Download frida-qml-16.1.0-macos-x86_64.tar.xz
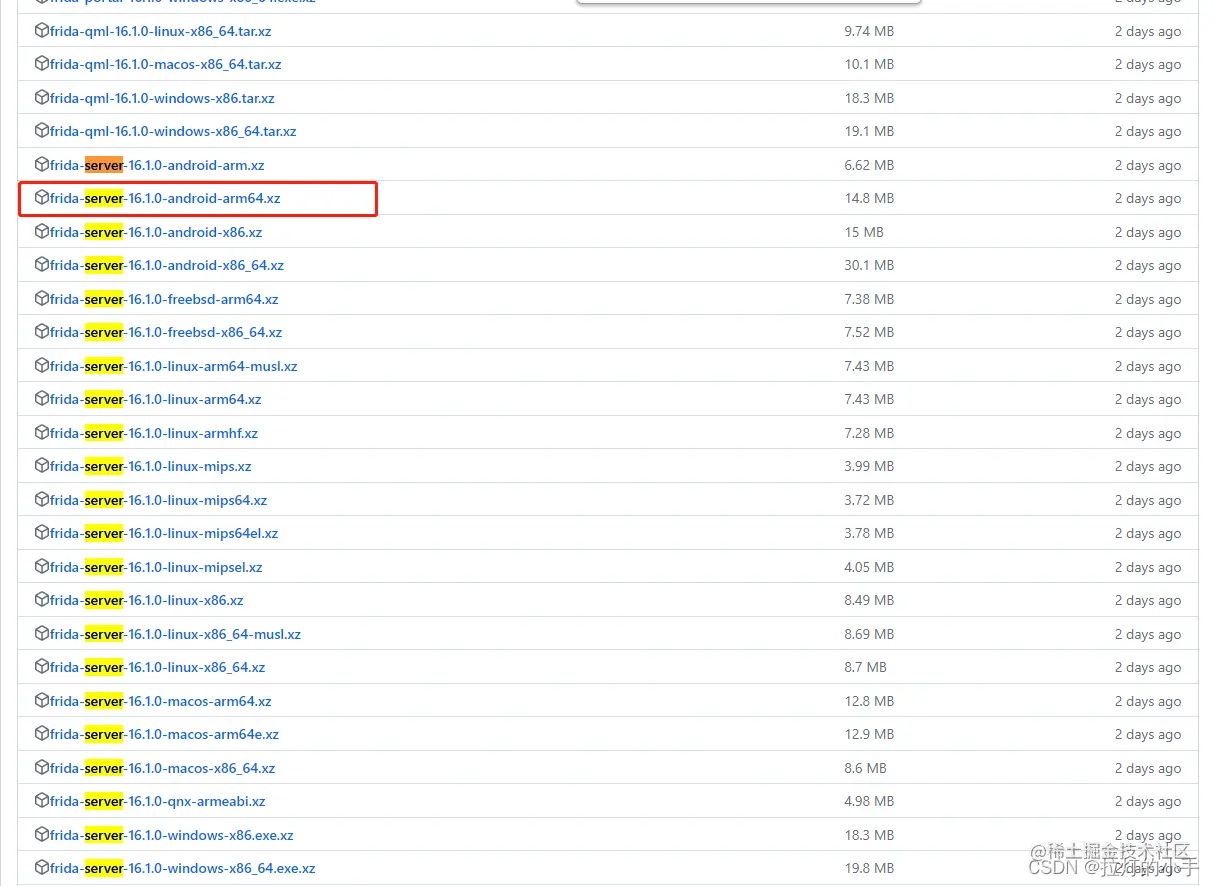The width and height of the screenshot is (1215, 886). click(166, 64)
